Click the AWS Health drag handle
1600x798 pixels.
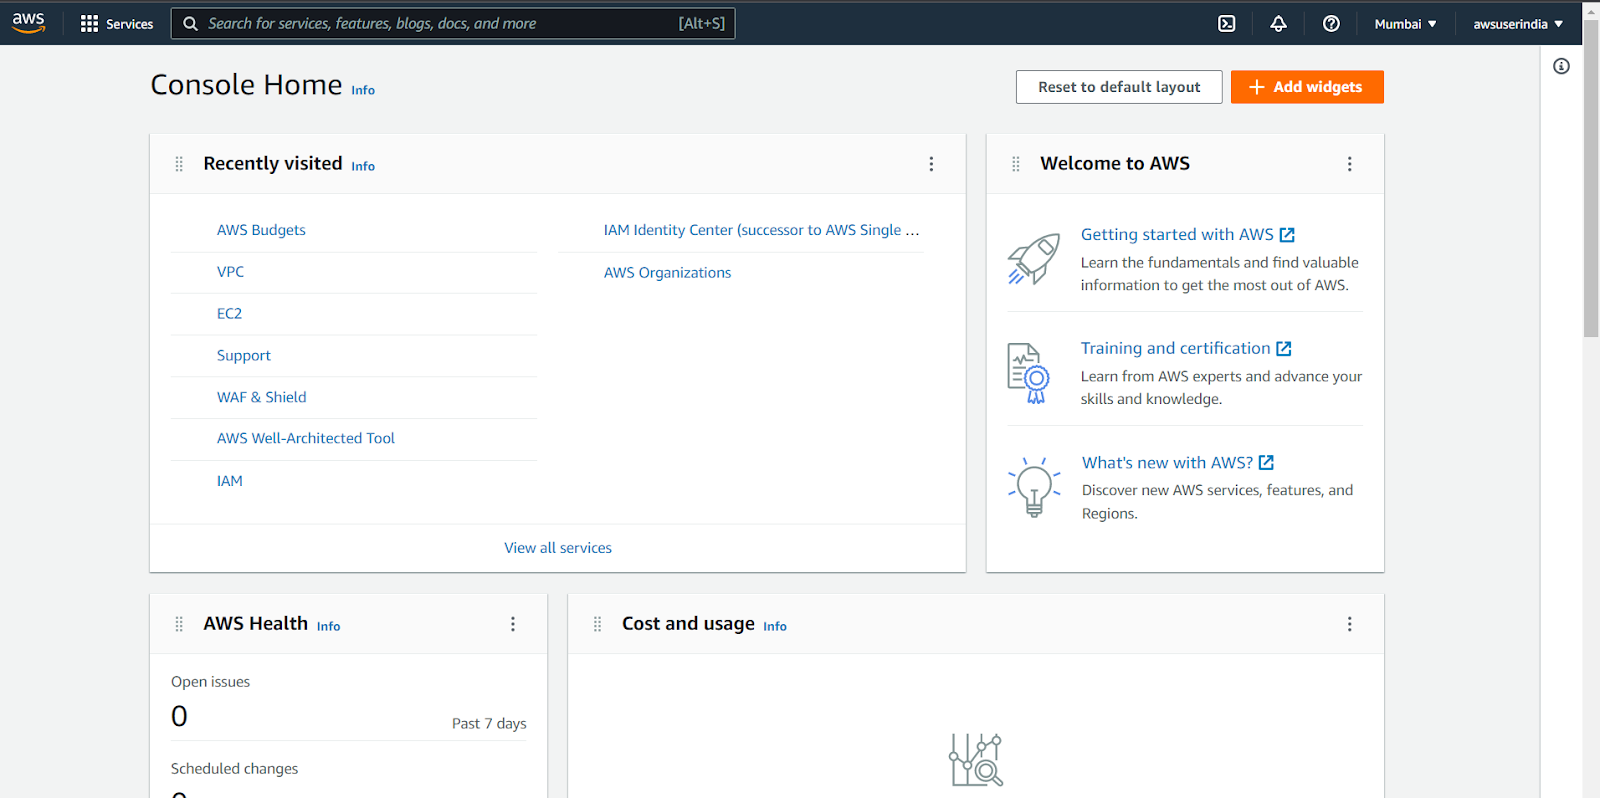pos(179,624)
